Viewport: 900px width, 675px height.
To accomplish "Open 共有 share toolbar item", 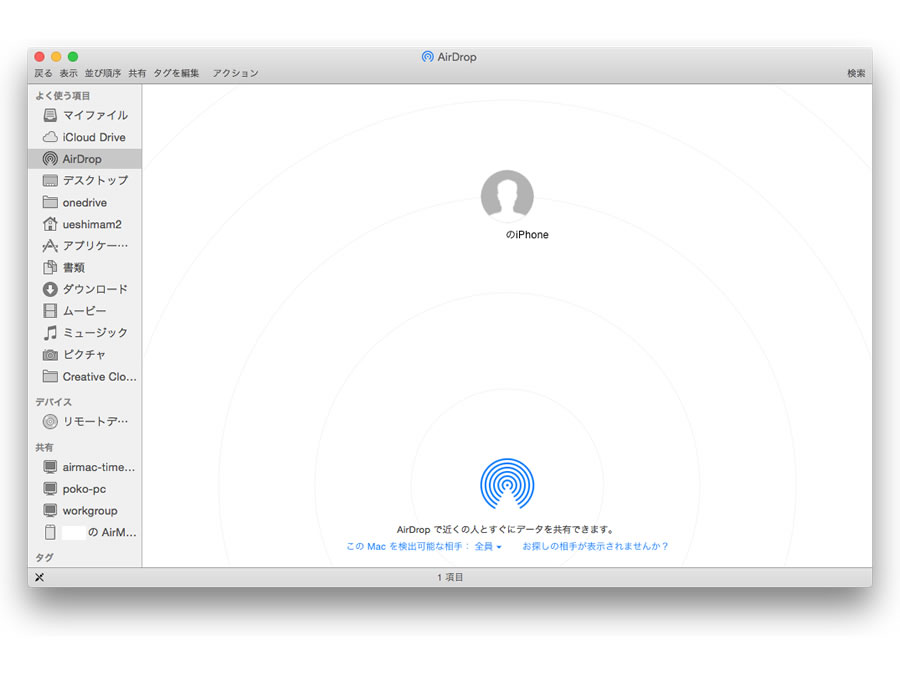I will click(137, 73).
